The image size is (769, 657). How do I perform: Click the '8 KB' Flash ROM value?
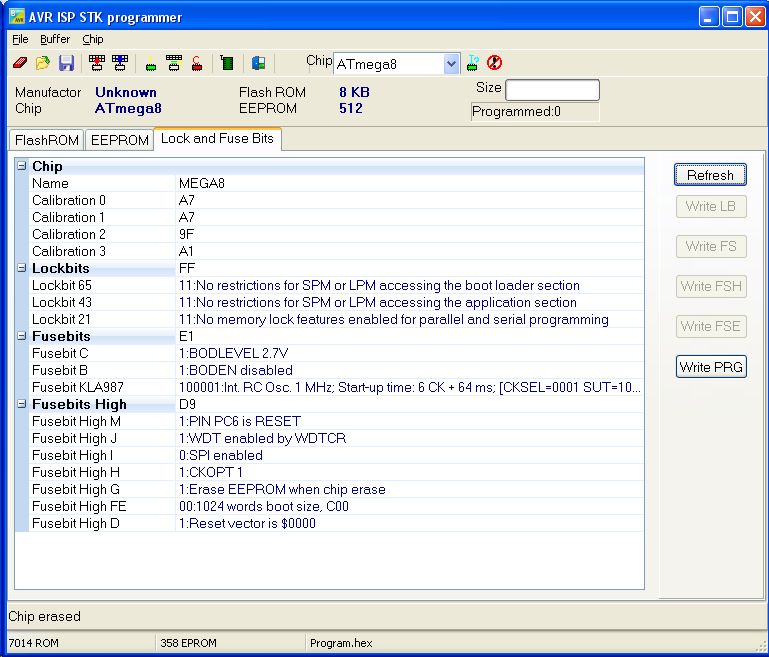pos(354,92)
